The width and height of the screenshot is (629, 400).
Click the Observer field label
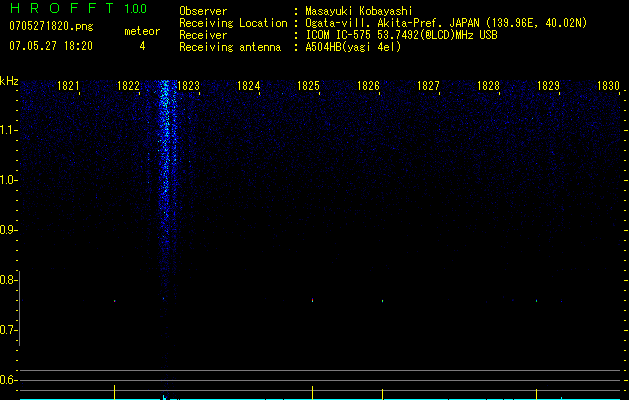[x=203, y=11]
